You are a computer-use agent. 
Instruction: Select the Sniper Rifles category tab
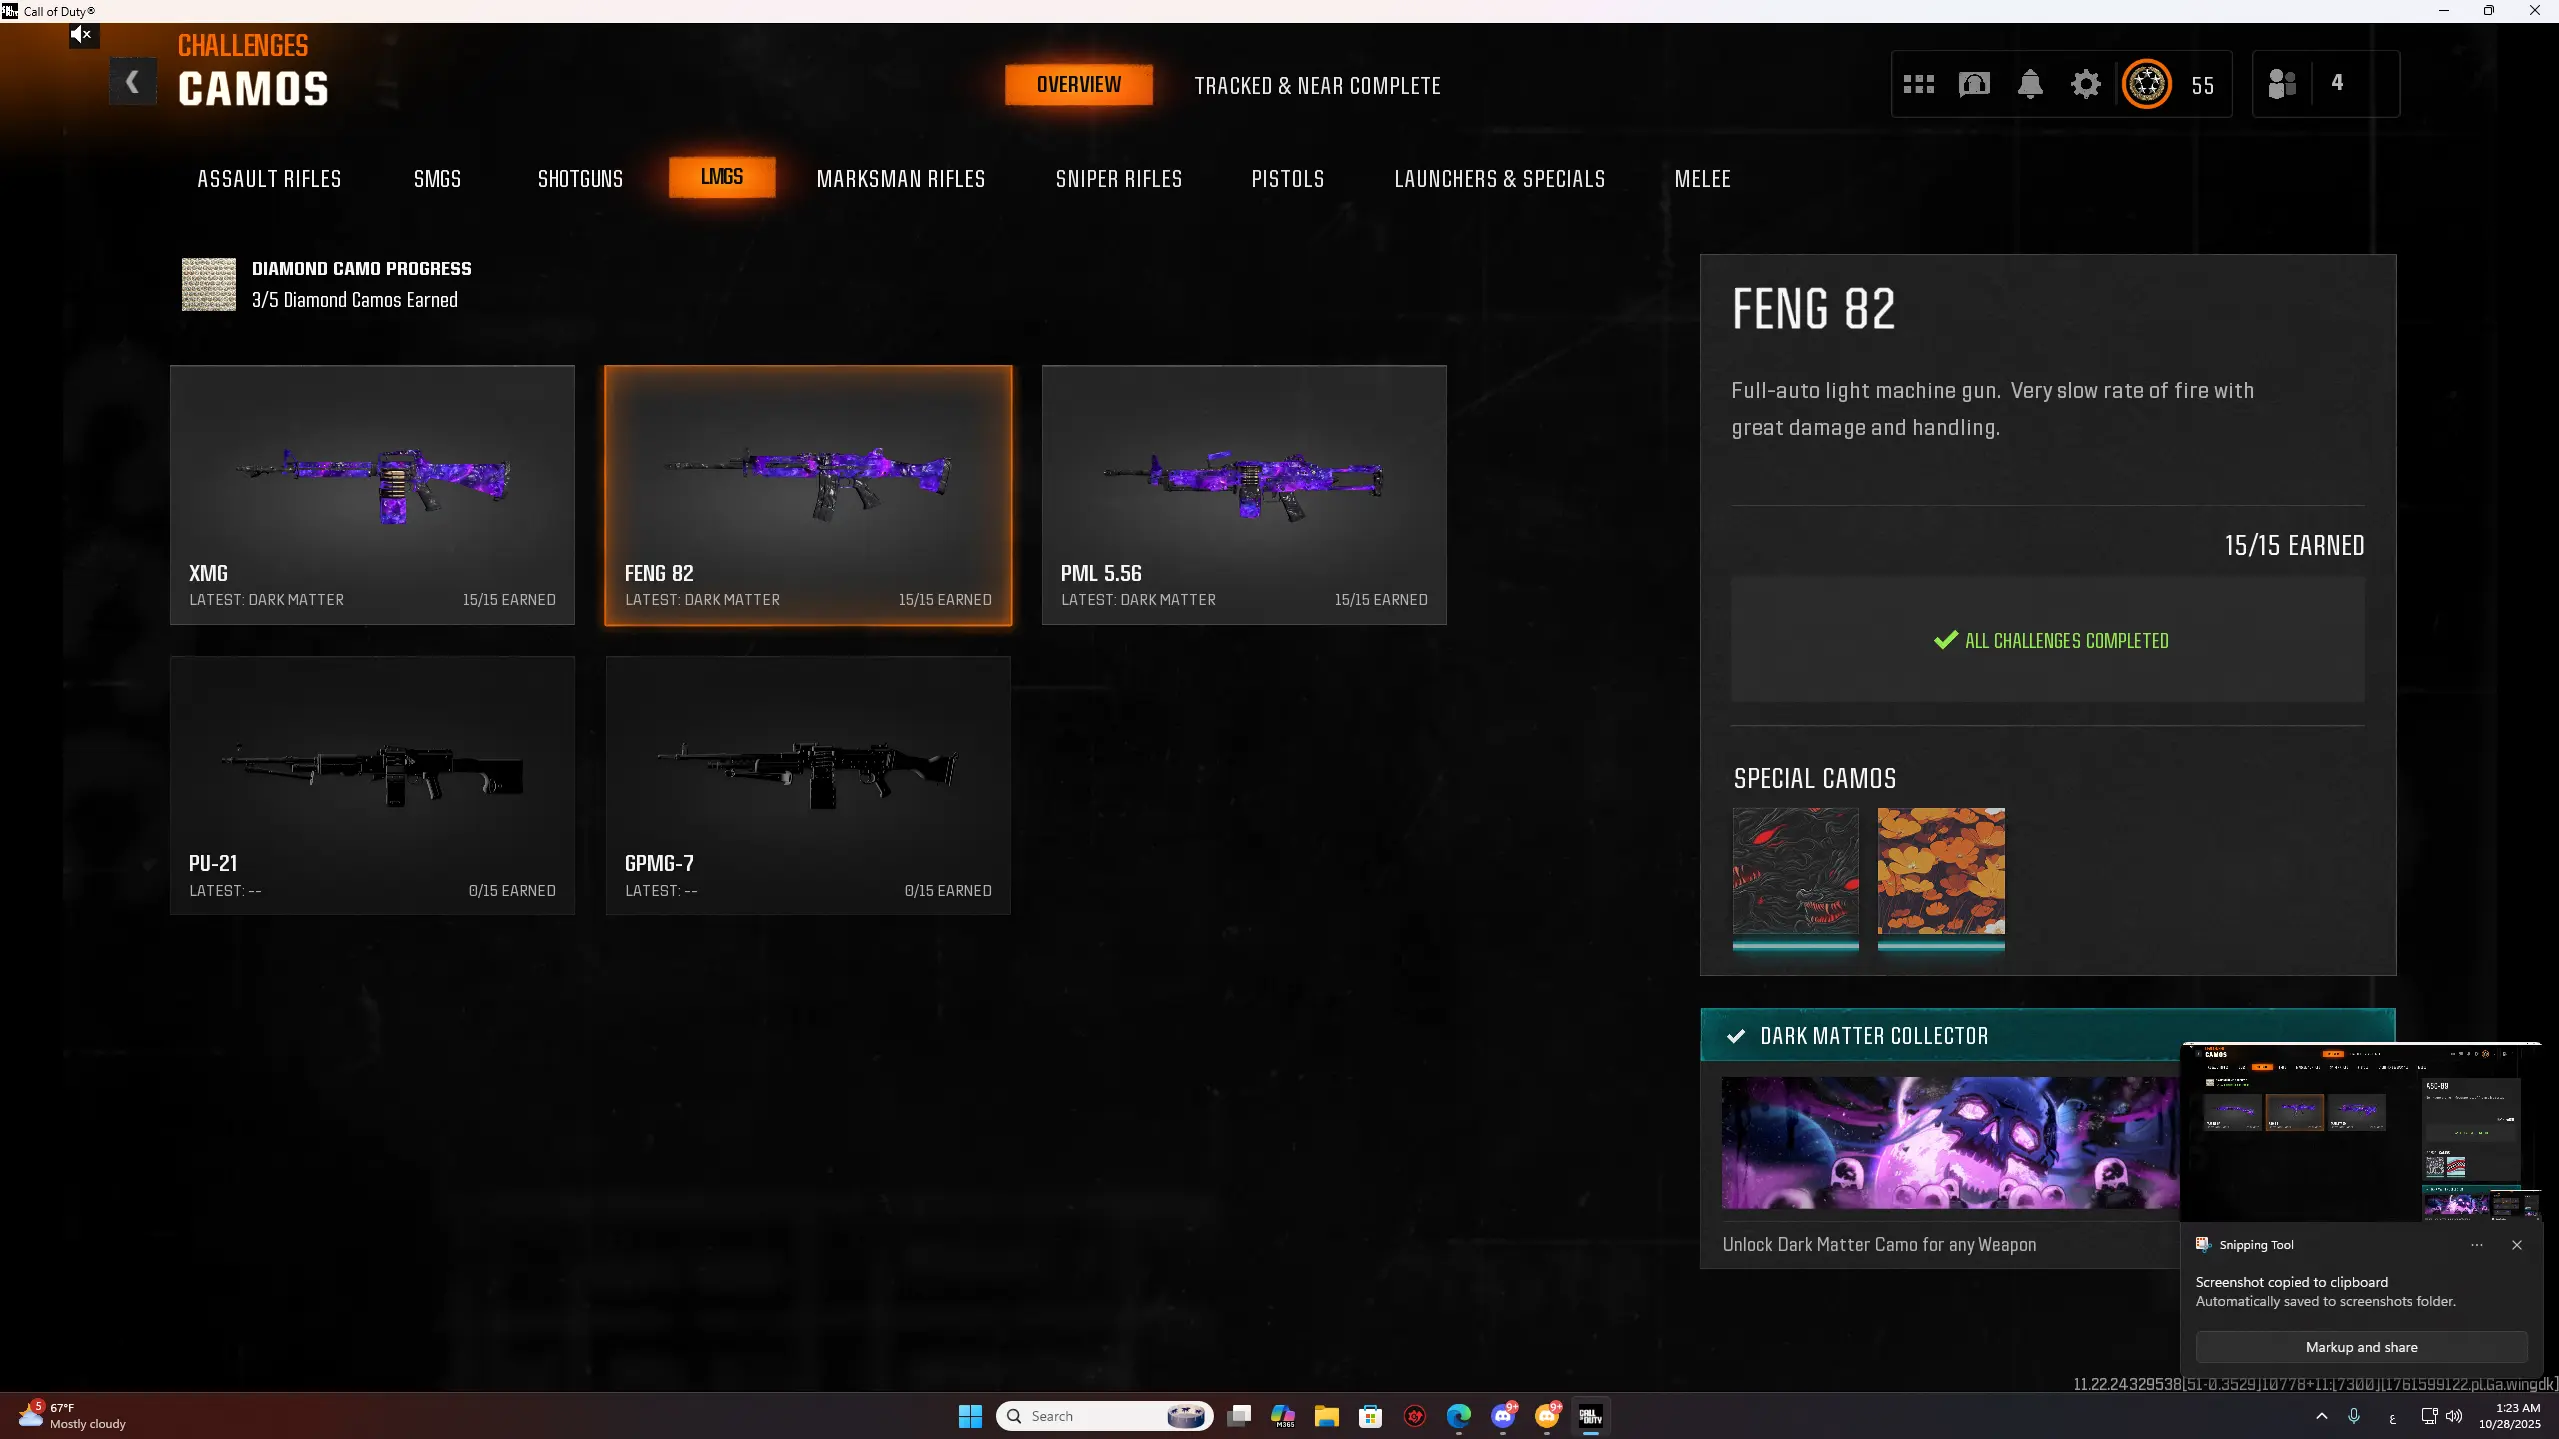[1118, 179]
